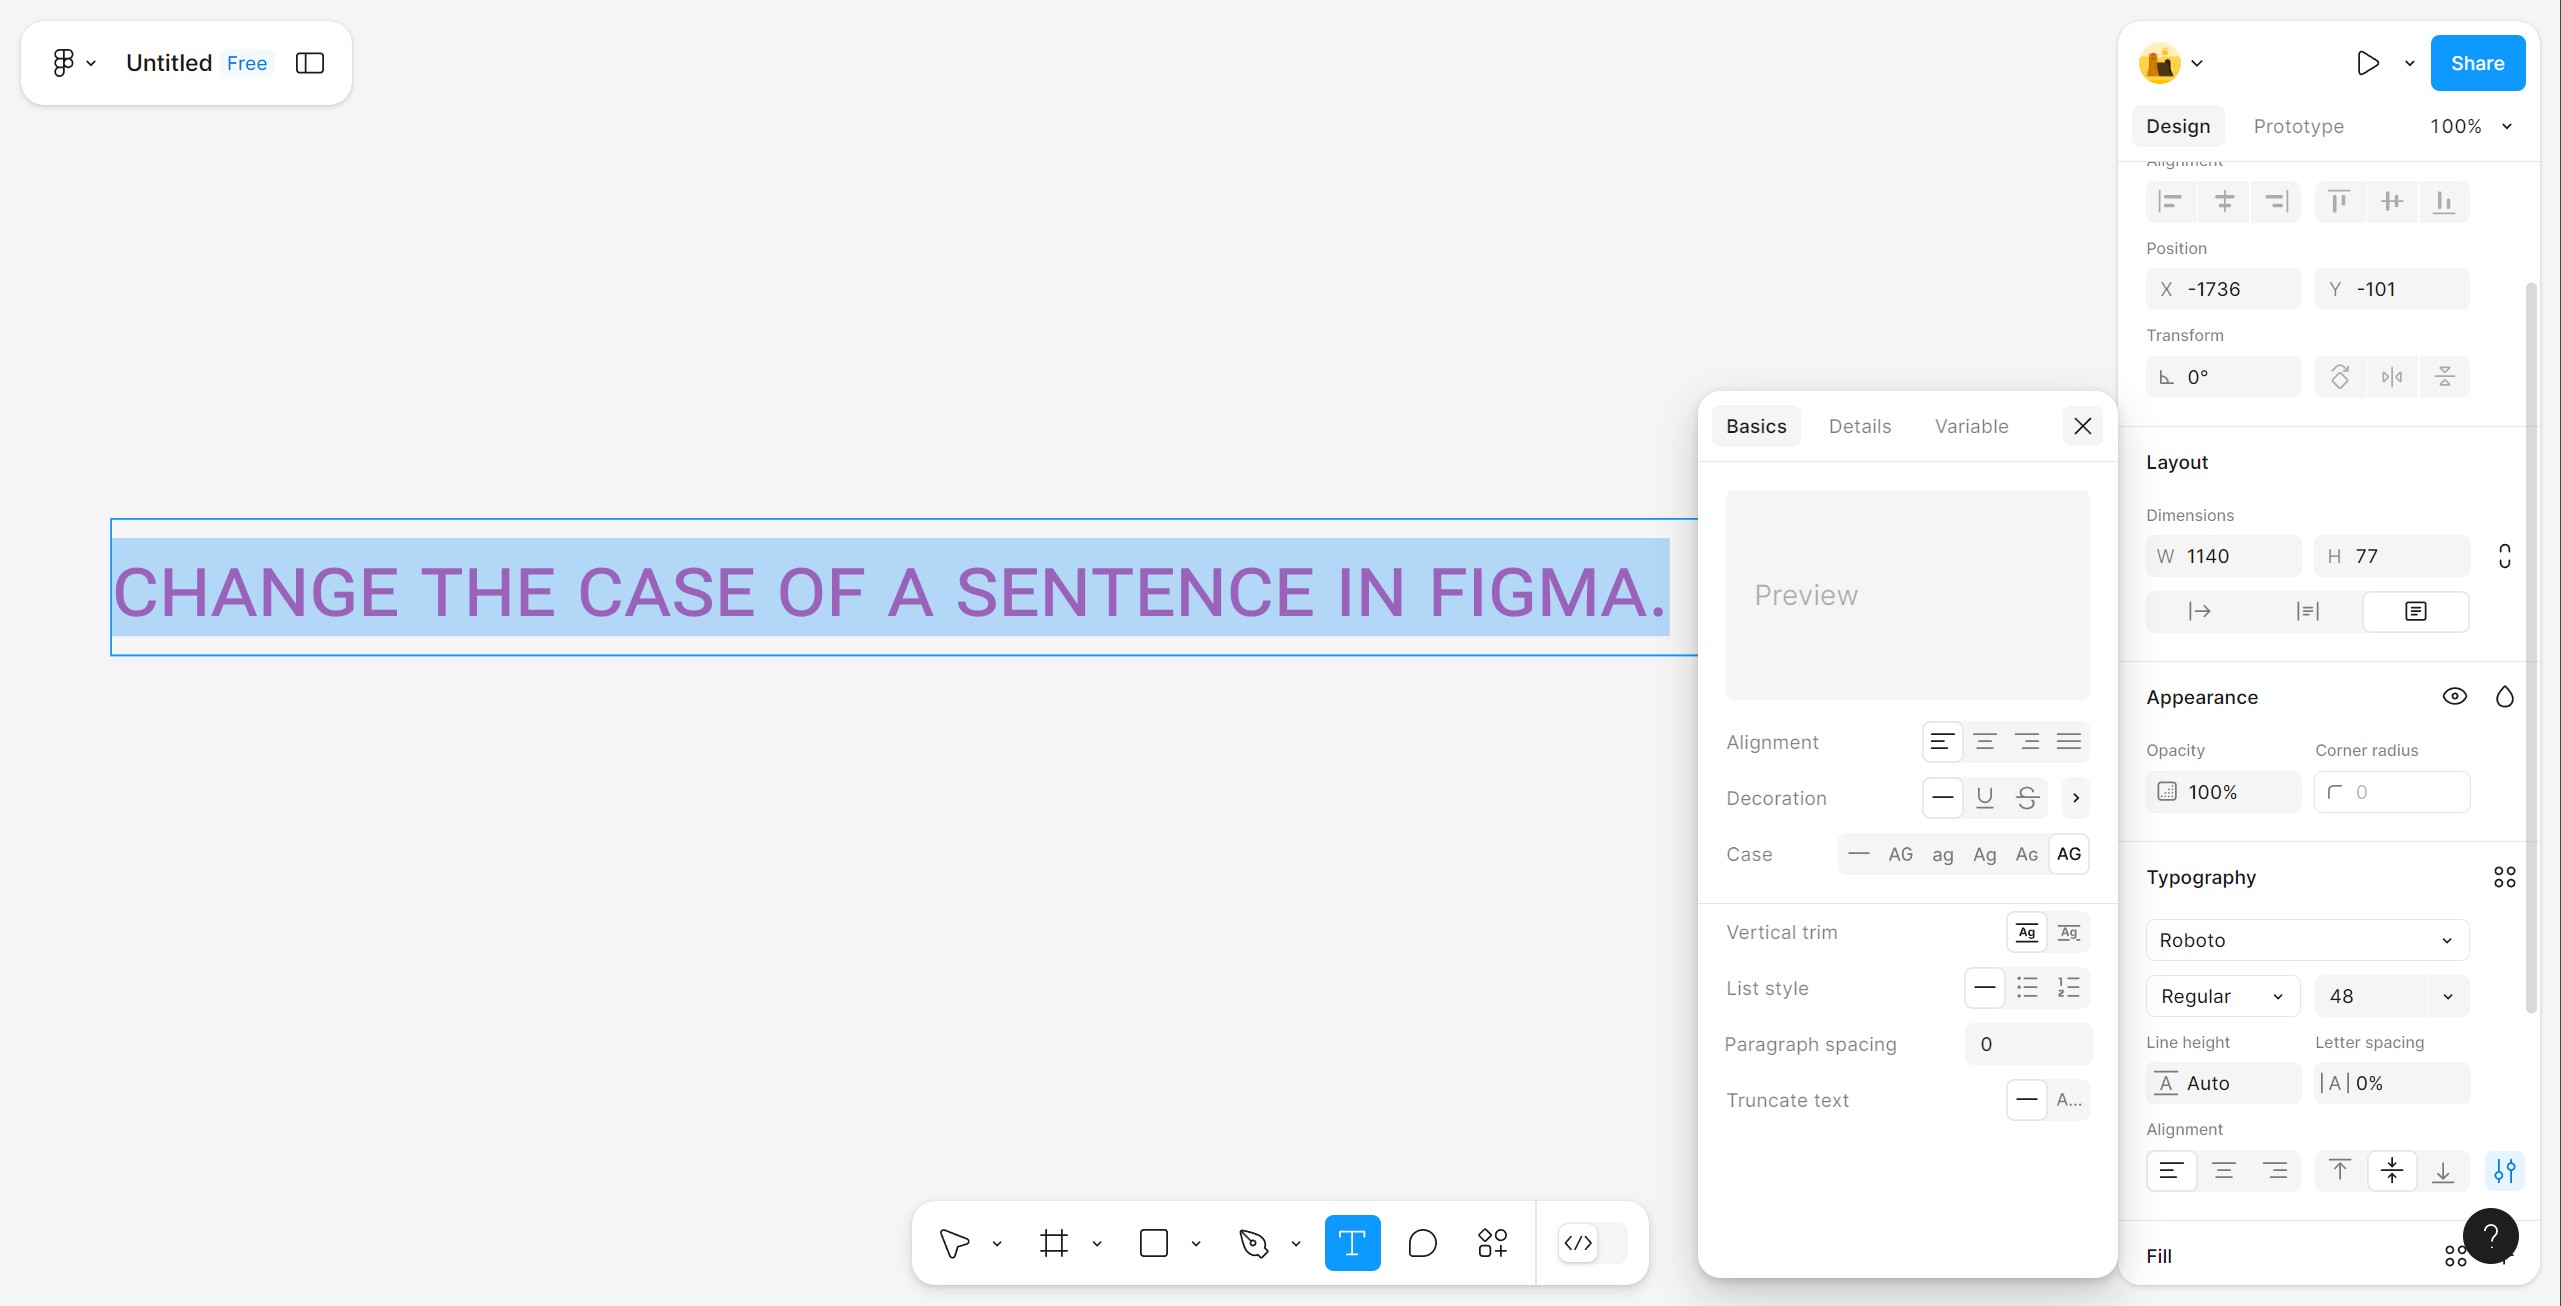Align selection to top edge
Viewport: 2561px width, 1306px height.
coord(2340,202)
